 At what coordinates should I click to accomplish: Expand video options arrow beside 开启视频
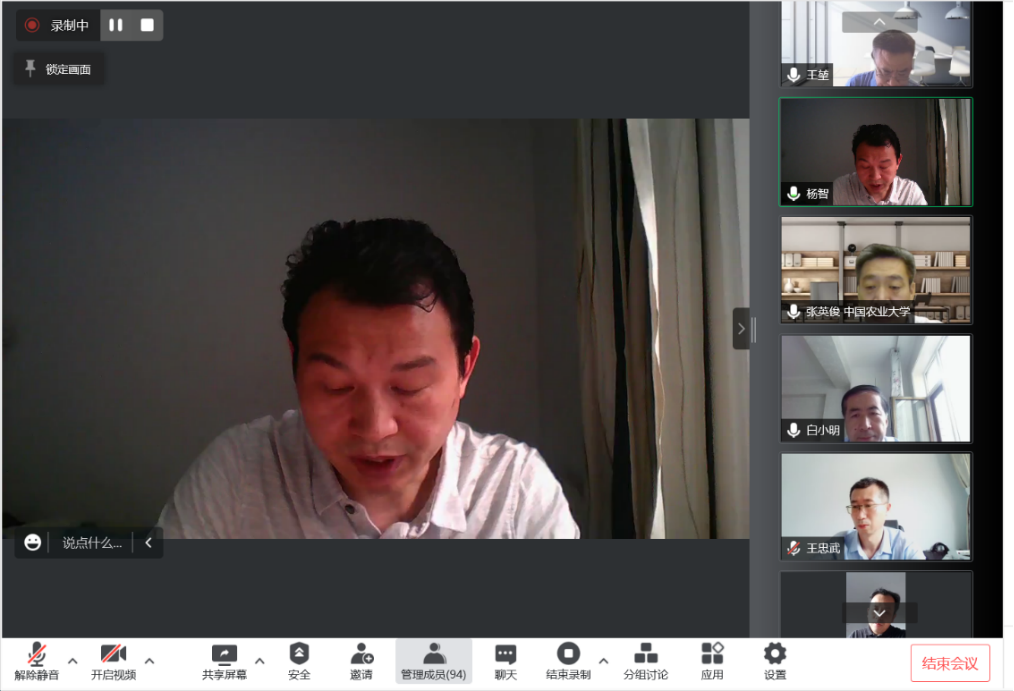point(149,660)
